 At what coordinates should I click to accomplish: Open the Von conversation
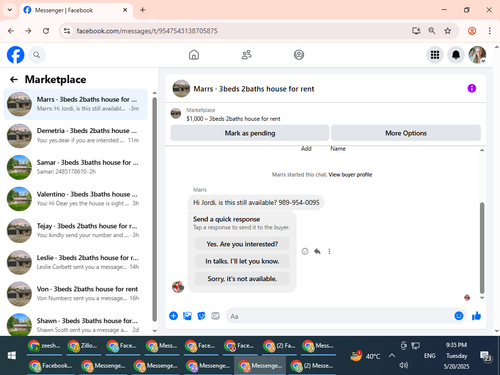pos(75,294)
